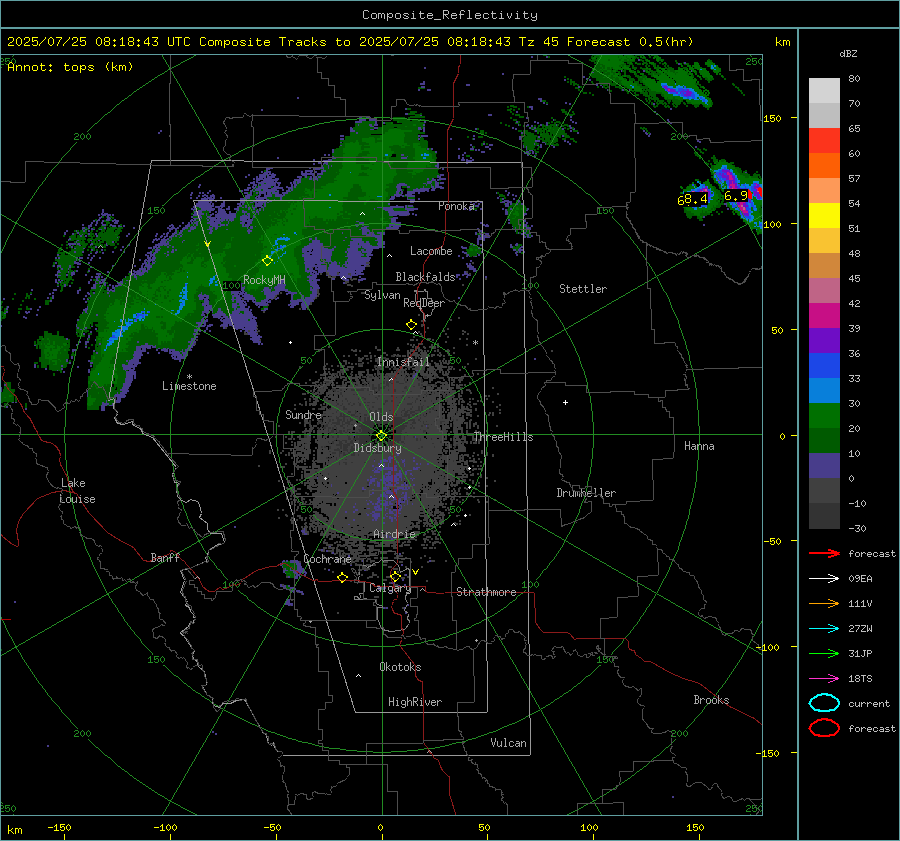Screen dimensions: 900x841
Task: Click the dBZ legend heading
Action: [848, 54]
